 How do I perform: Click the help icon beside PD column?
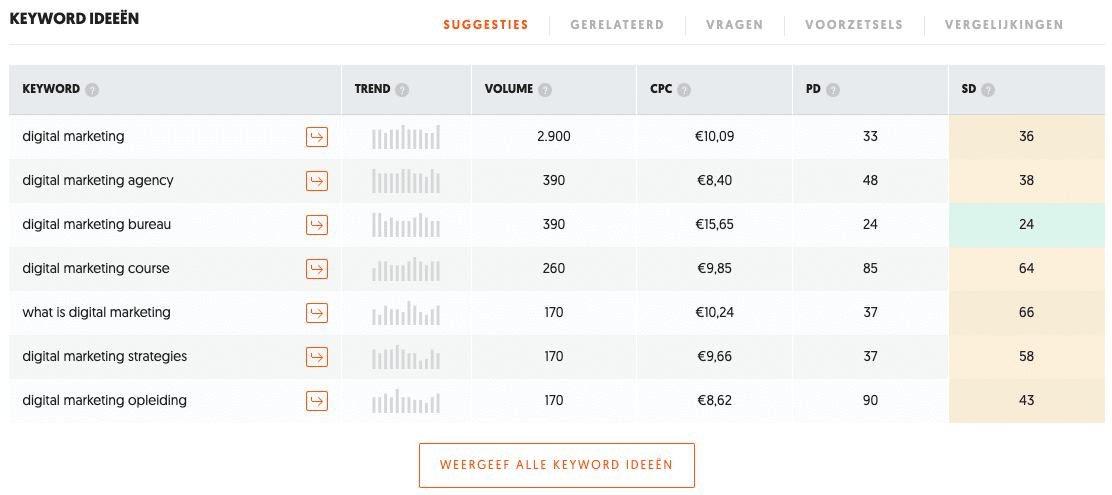(833, 90)
